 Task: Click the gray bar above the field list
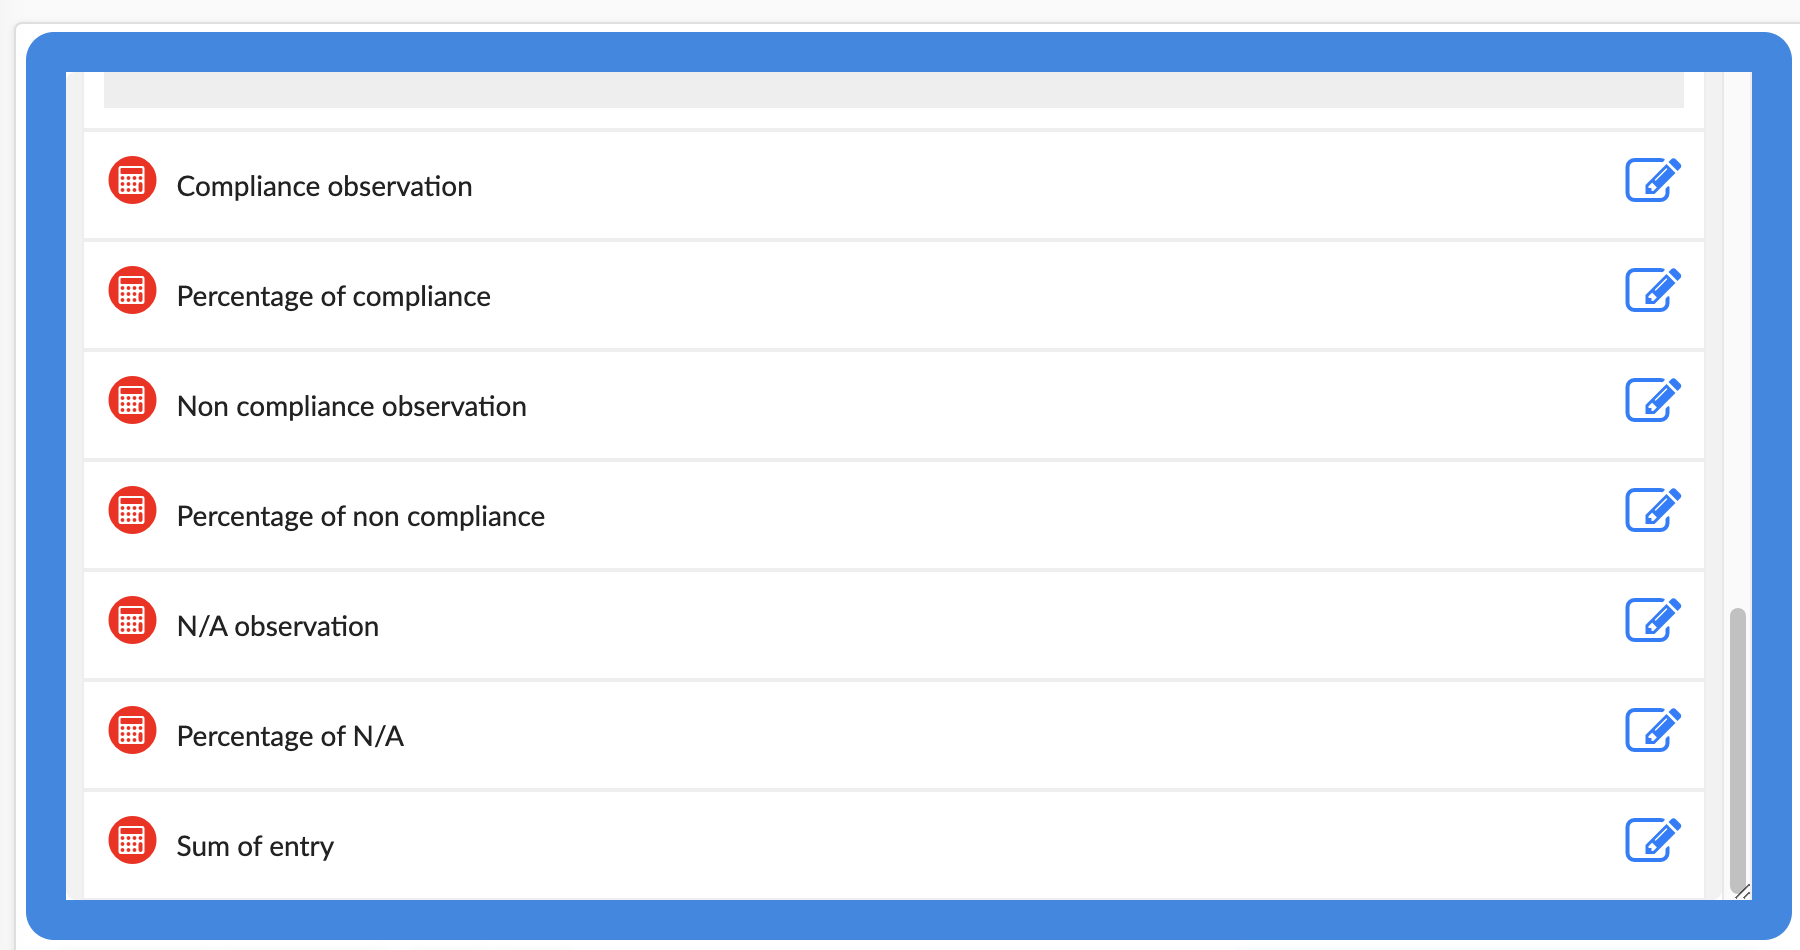pos(893,90)
